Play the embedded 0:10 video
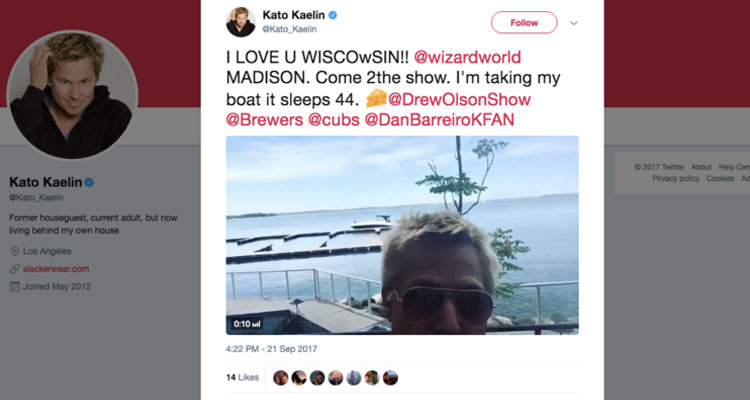Image resolution: width=750 pixels, height=400 pixels. tap(402, 235)
